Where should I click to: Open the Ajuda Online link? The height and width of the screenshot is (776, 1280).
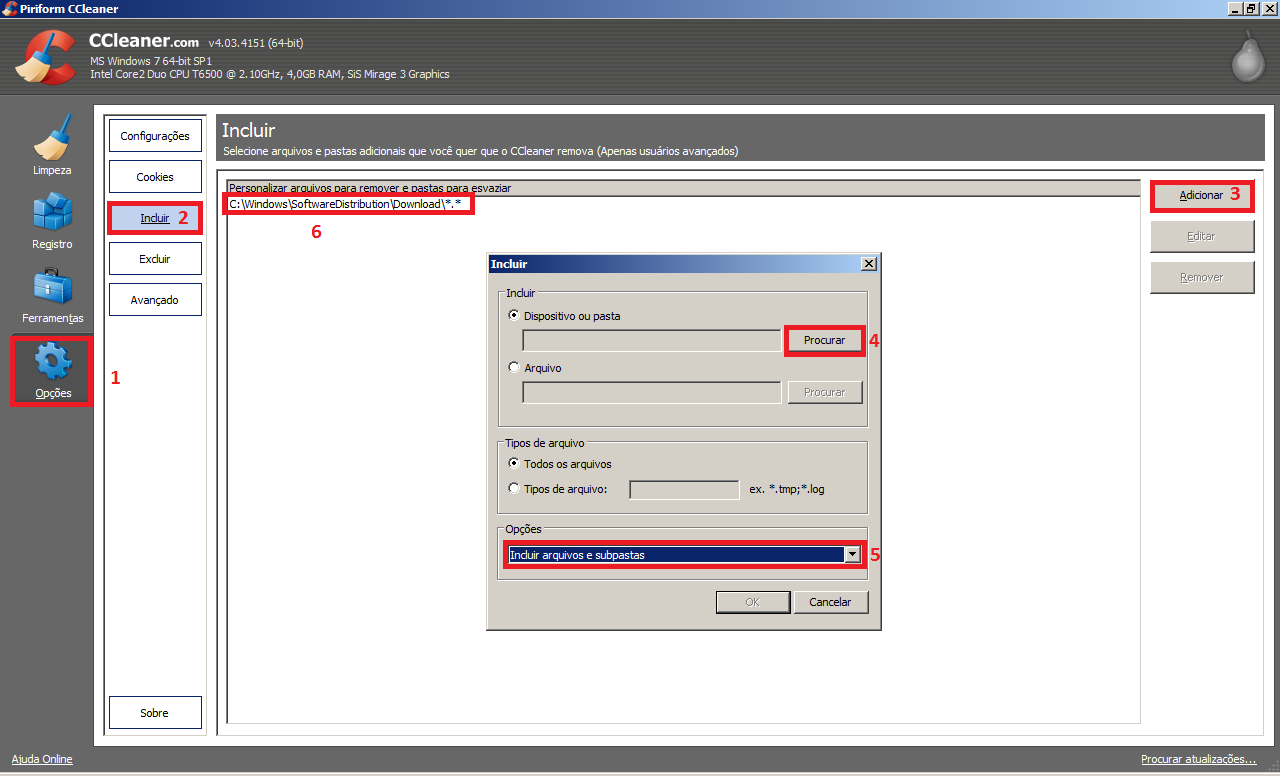point(42,759)
